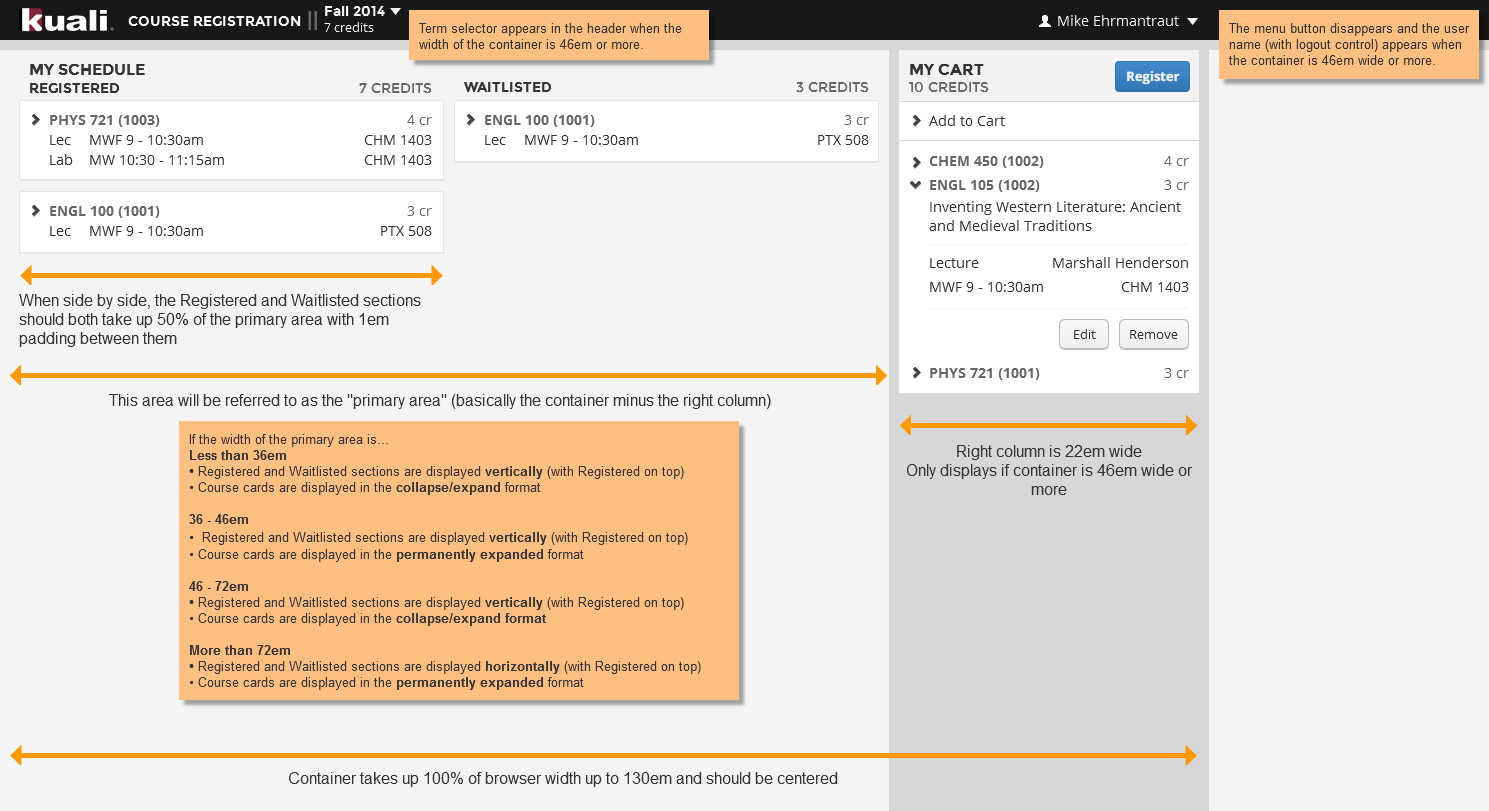Click the COURSE REGISTRATION header title
1489x811 pixels.
click(214, 21)
